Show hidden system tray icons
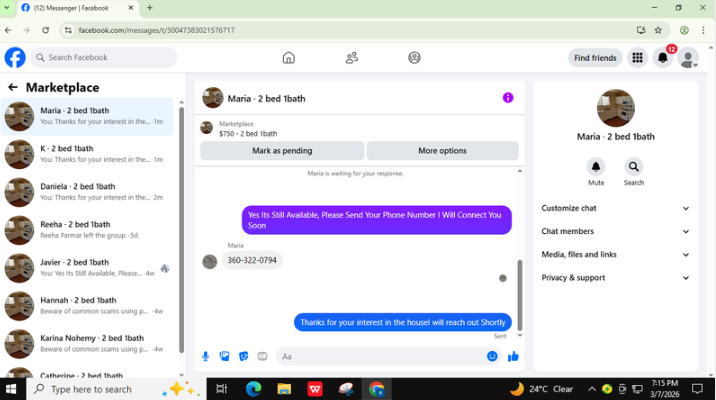The width and height of the screenshot is (716, 400). [x=592, y=389]
